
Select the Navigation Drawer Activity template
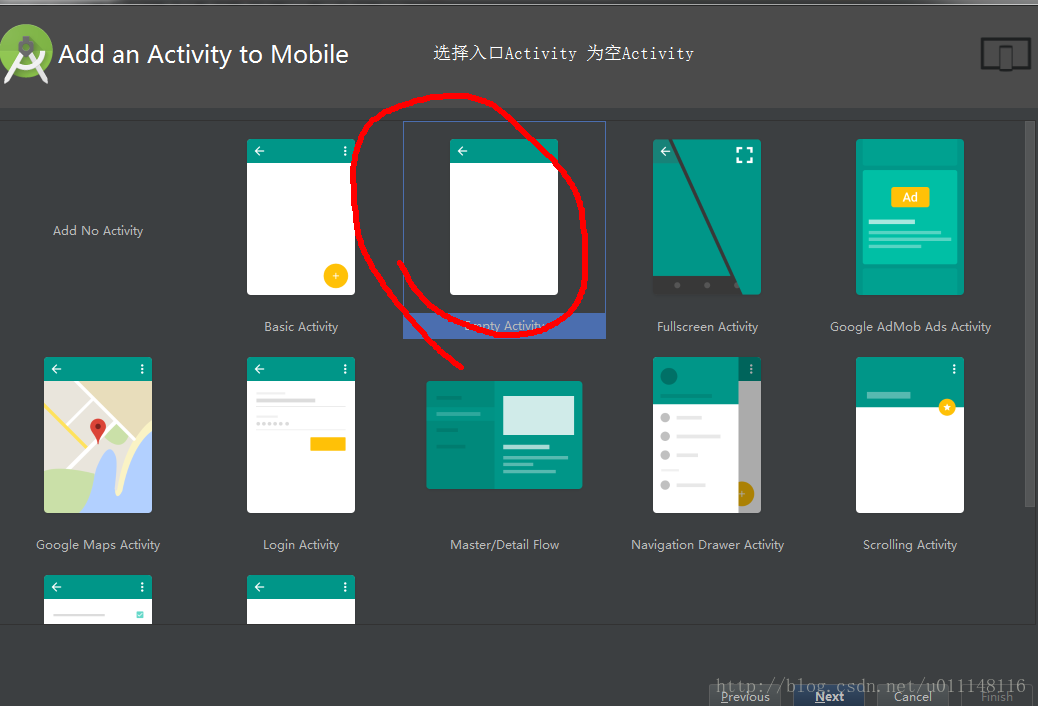[x=706, y=435]
